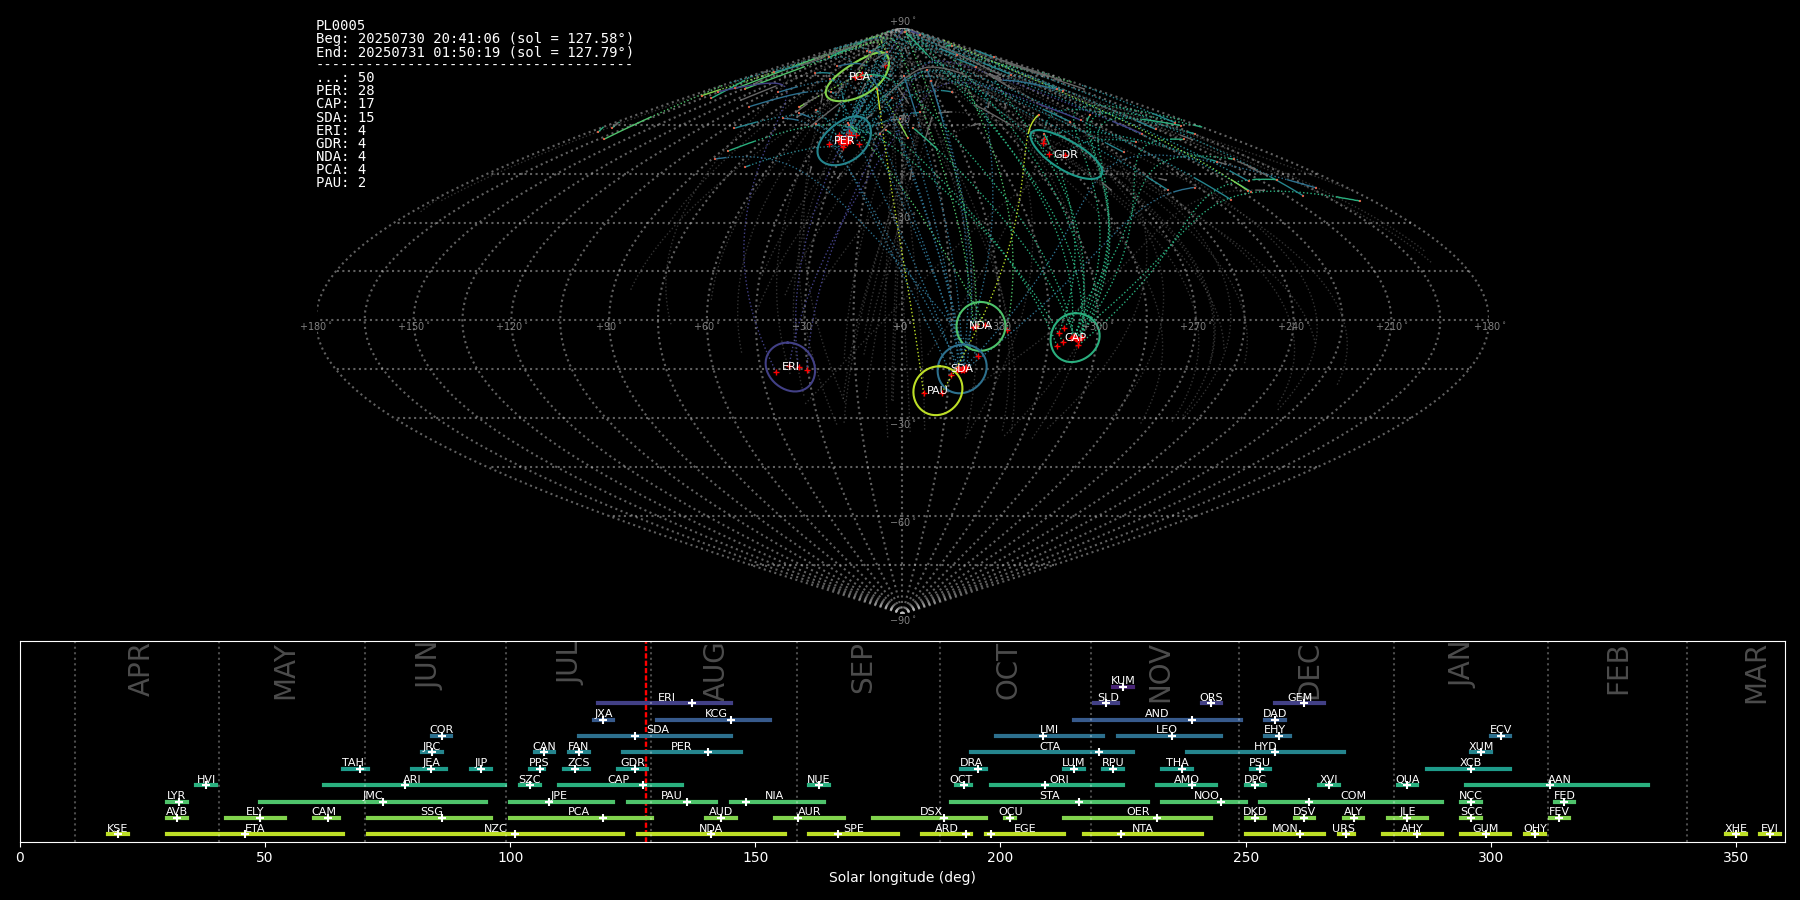Image resolution: width=1800 pixels, height=900 pixels.
Task: Select the GEM shower bar in the timeline
Action: [x=1299, y=703]
